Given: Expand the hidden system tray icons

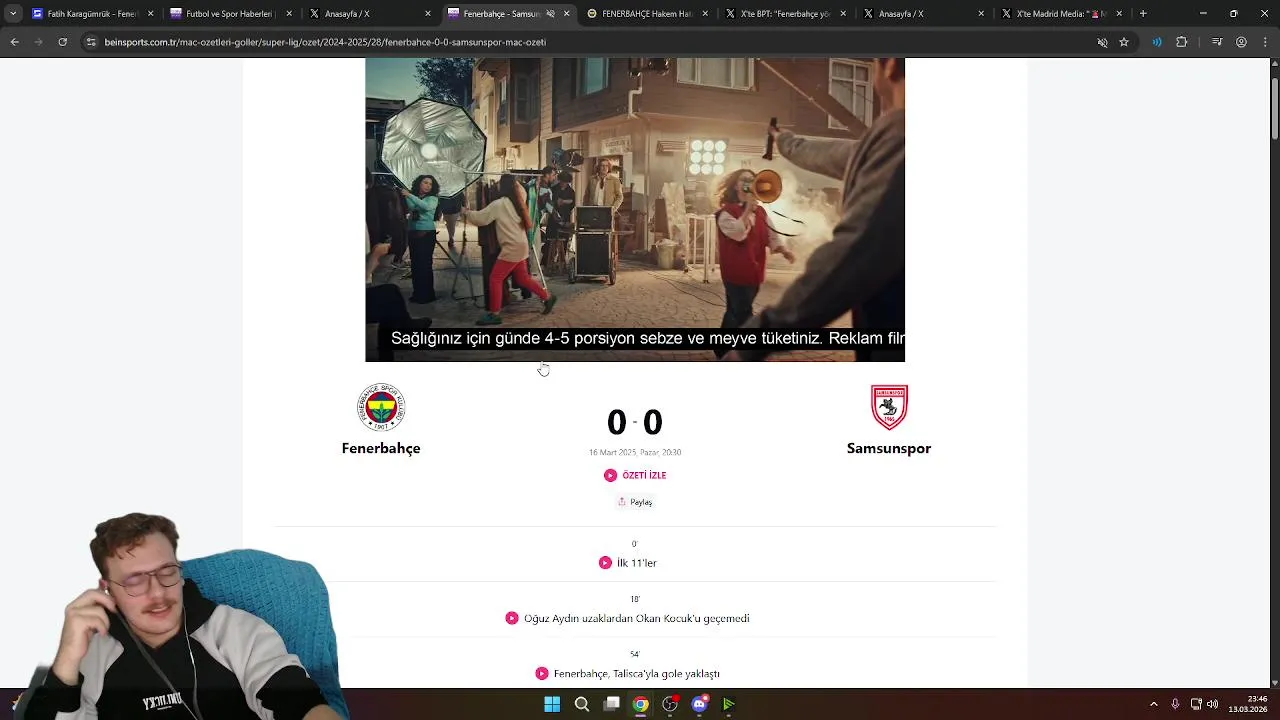Looking at the screenshot, I should tap(1153, 704).
